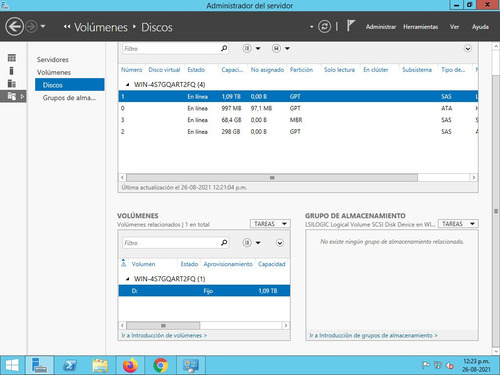
Task: Click the forward navigation arrow
Action: tap(32, 27)
